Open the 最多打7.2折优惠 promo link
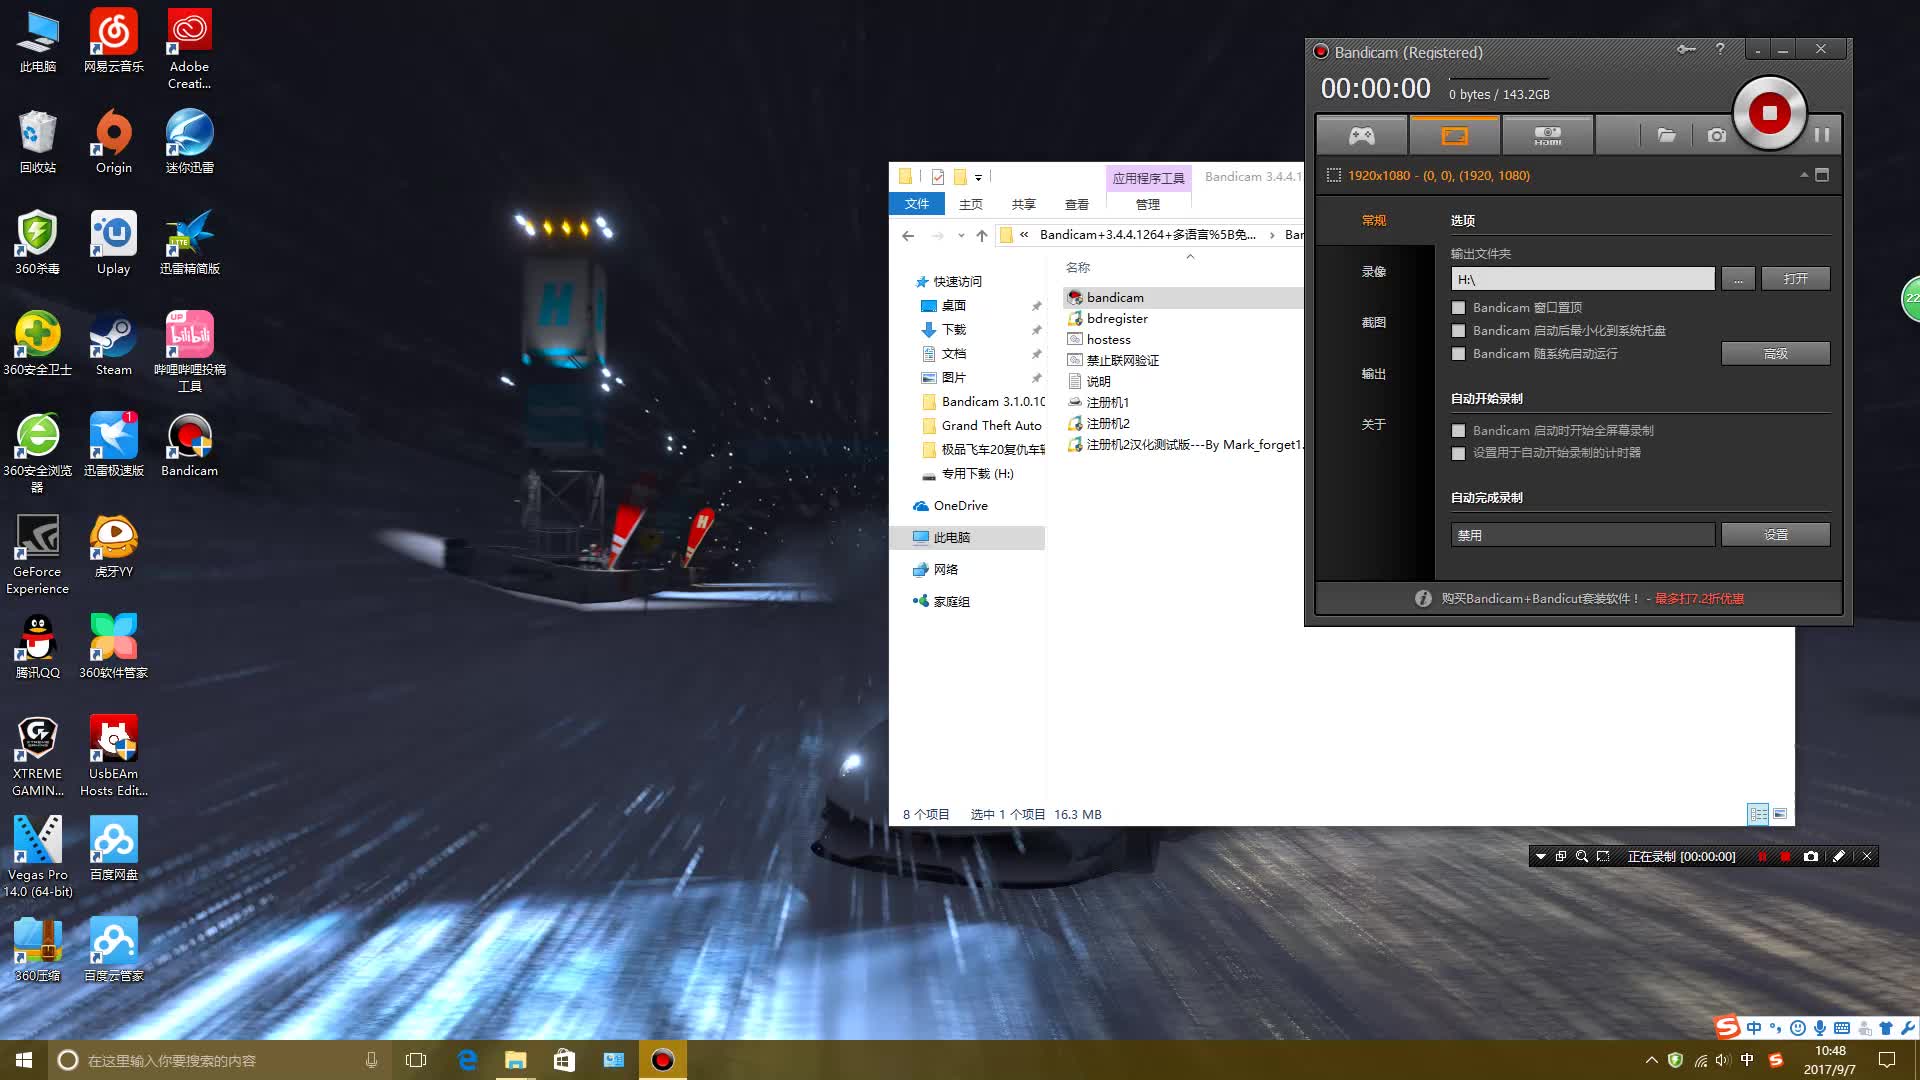Screen dimensions: 1920x1080 pos(1699,599)
